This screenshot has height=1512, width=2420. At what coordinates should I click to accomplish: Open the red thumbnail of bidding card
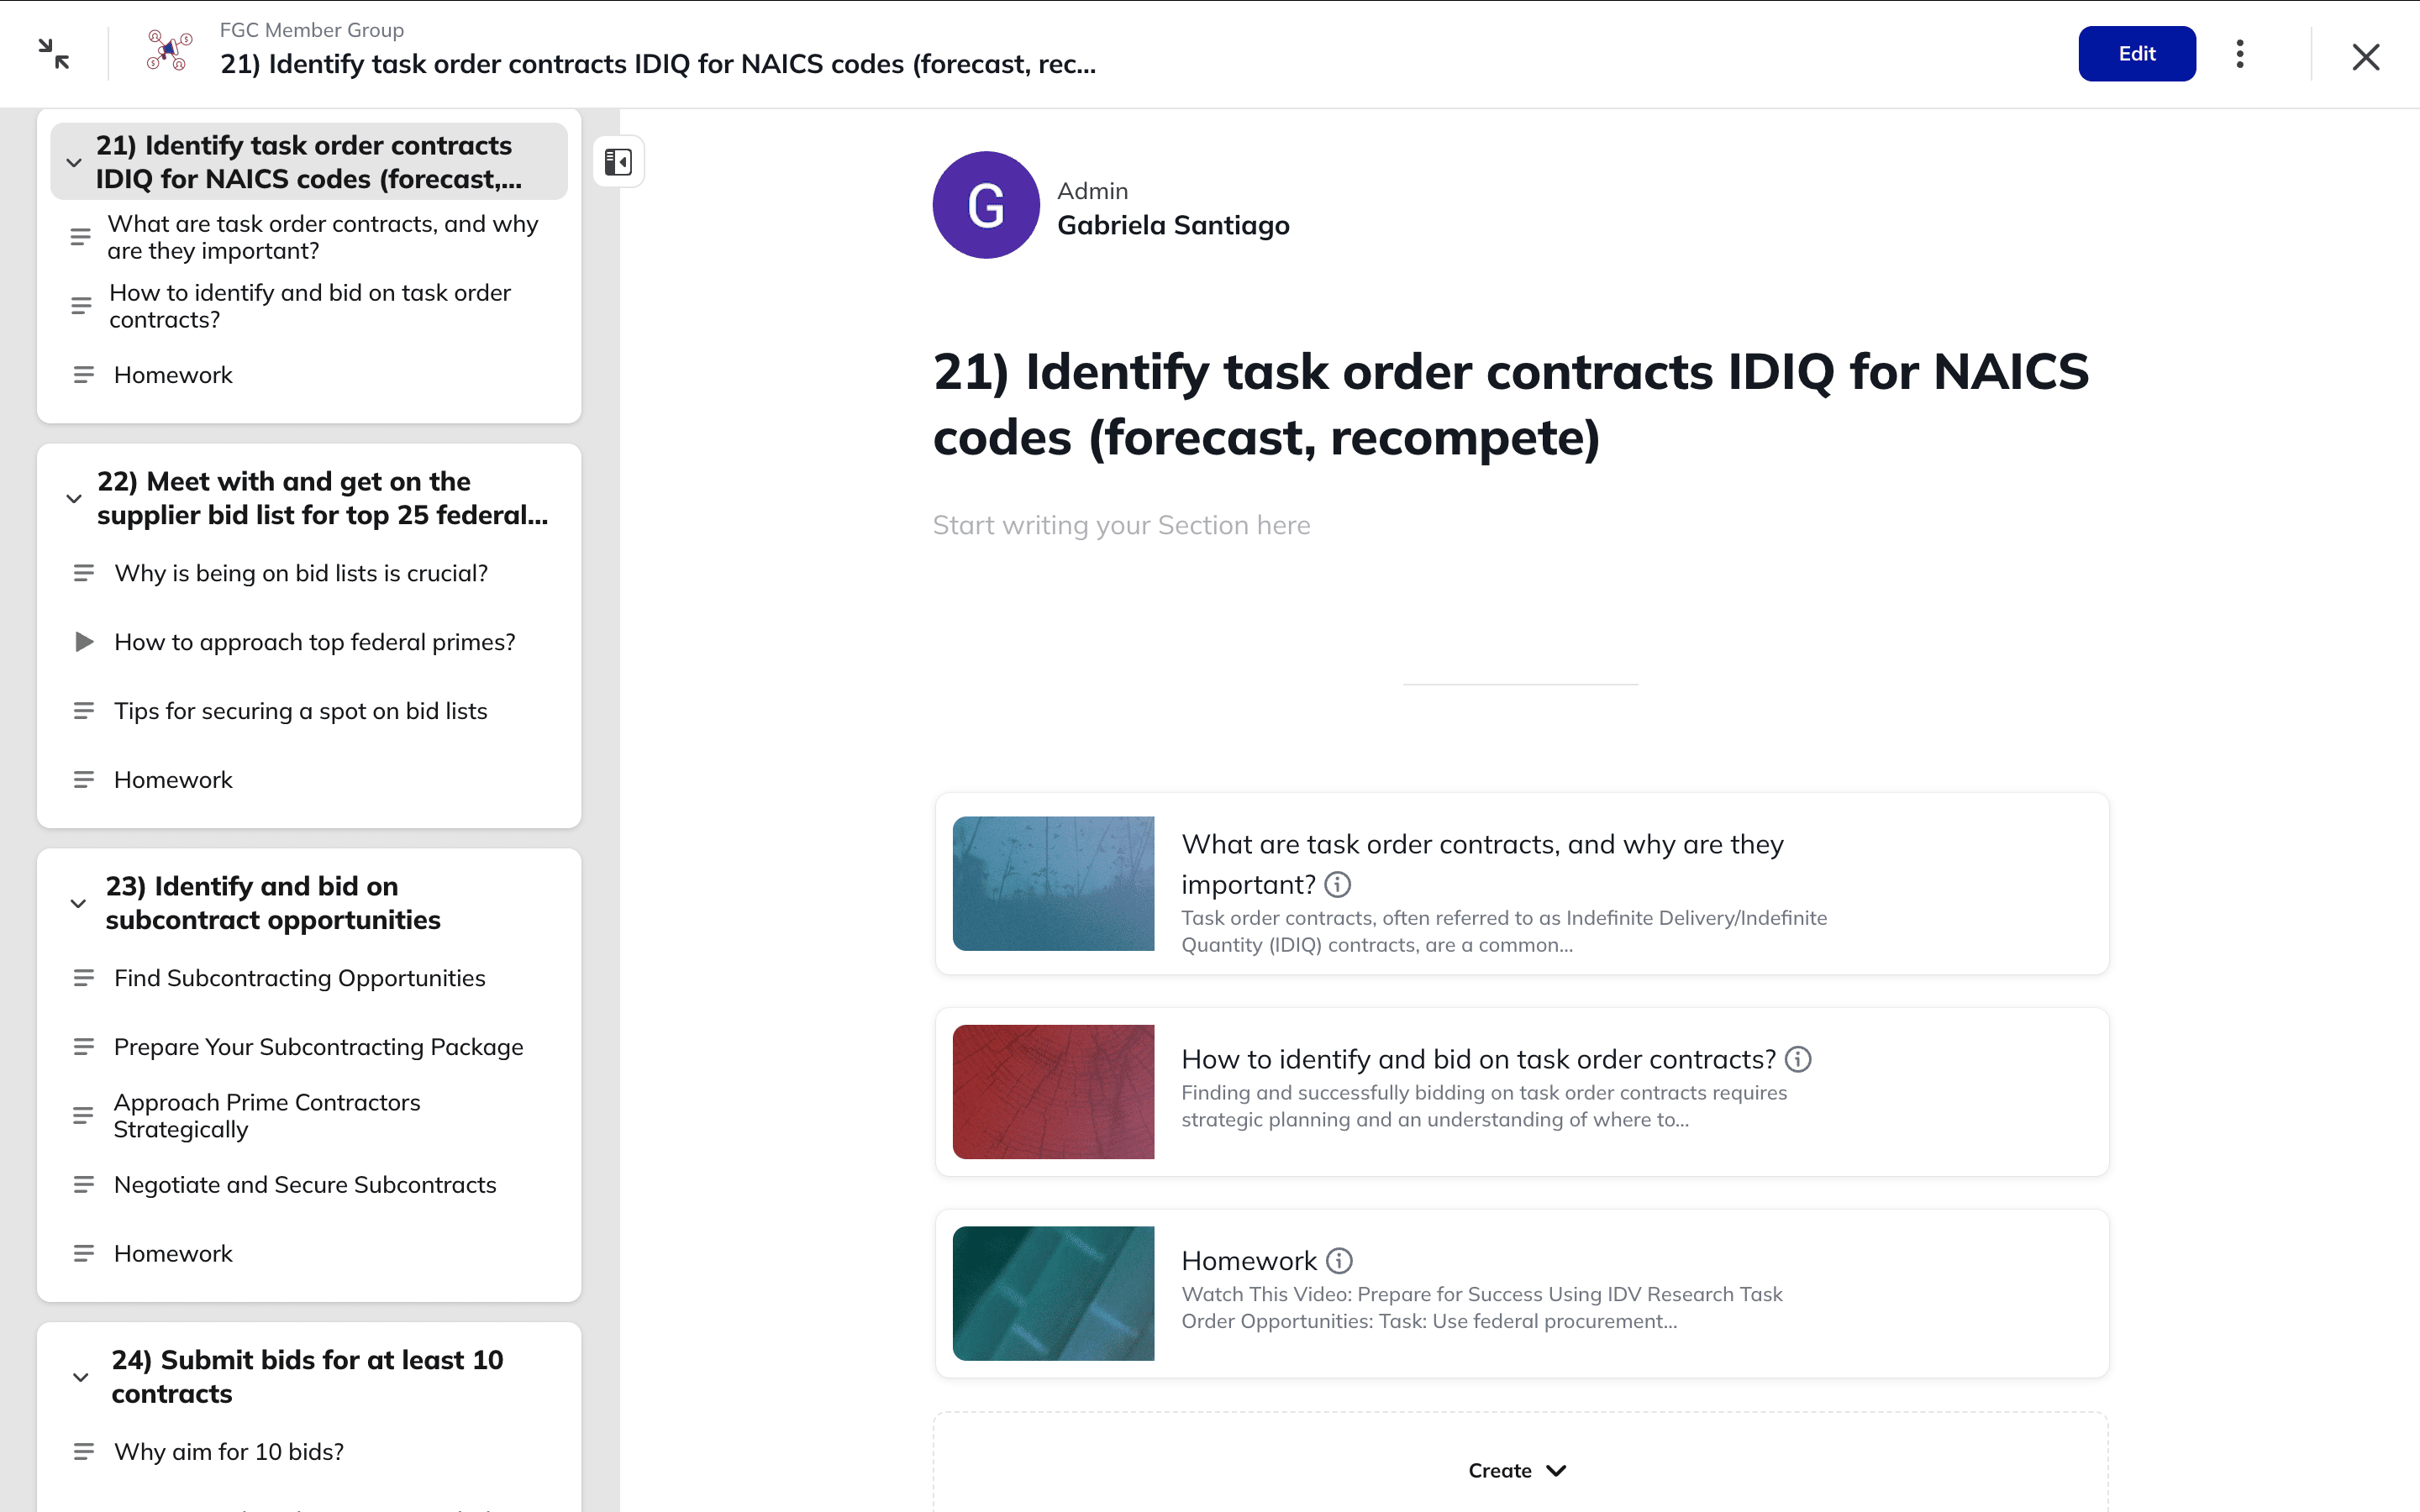(x=1053, y=1092)
